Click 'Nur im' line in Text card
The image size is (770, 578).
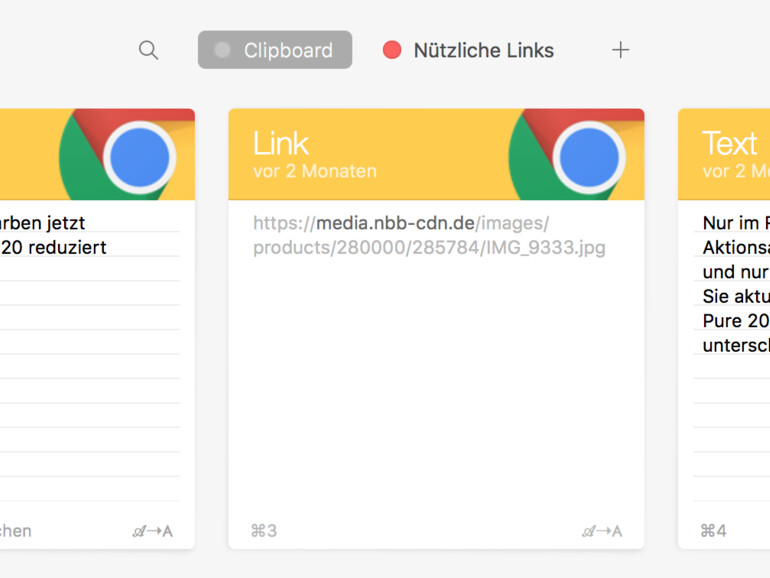click(736, 223)
